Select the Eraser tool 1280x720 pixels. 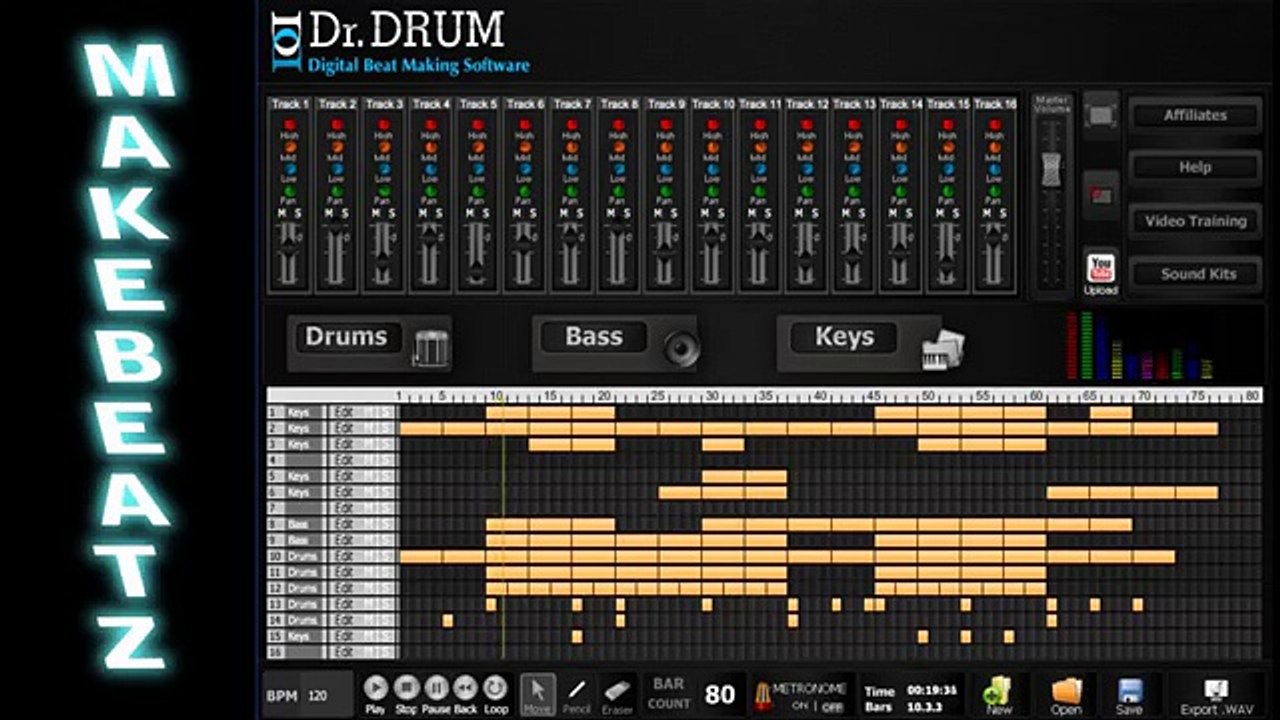pyautogui.click(x=617, y=694)
